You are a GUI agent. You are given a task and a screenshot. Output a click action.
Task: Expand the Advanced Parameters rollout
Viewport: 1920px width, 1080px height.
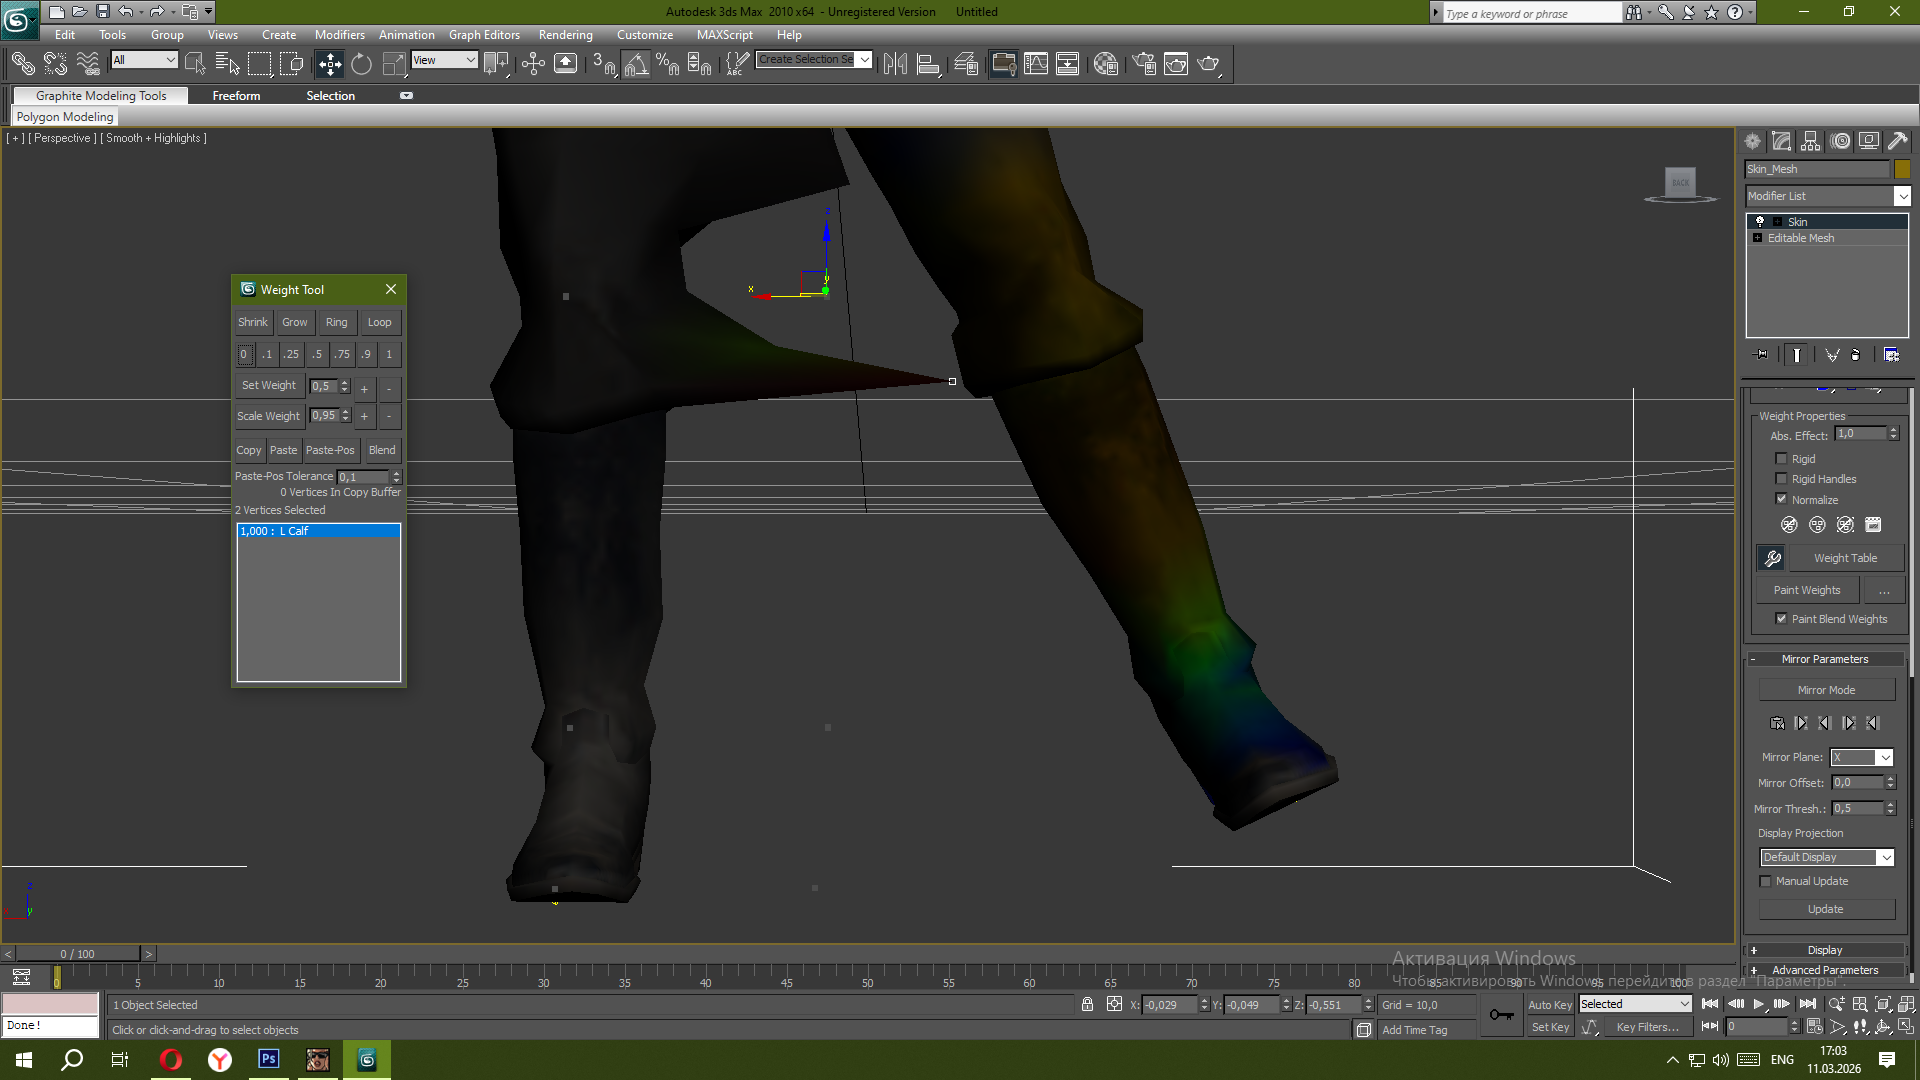tap(1824, 970)
